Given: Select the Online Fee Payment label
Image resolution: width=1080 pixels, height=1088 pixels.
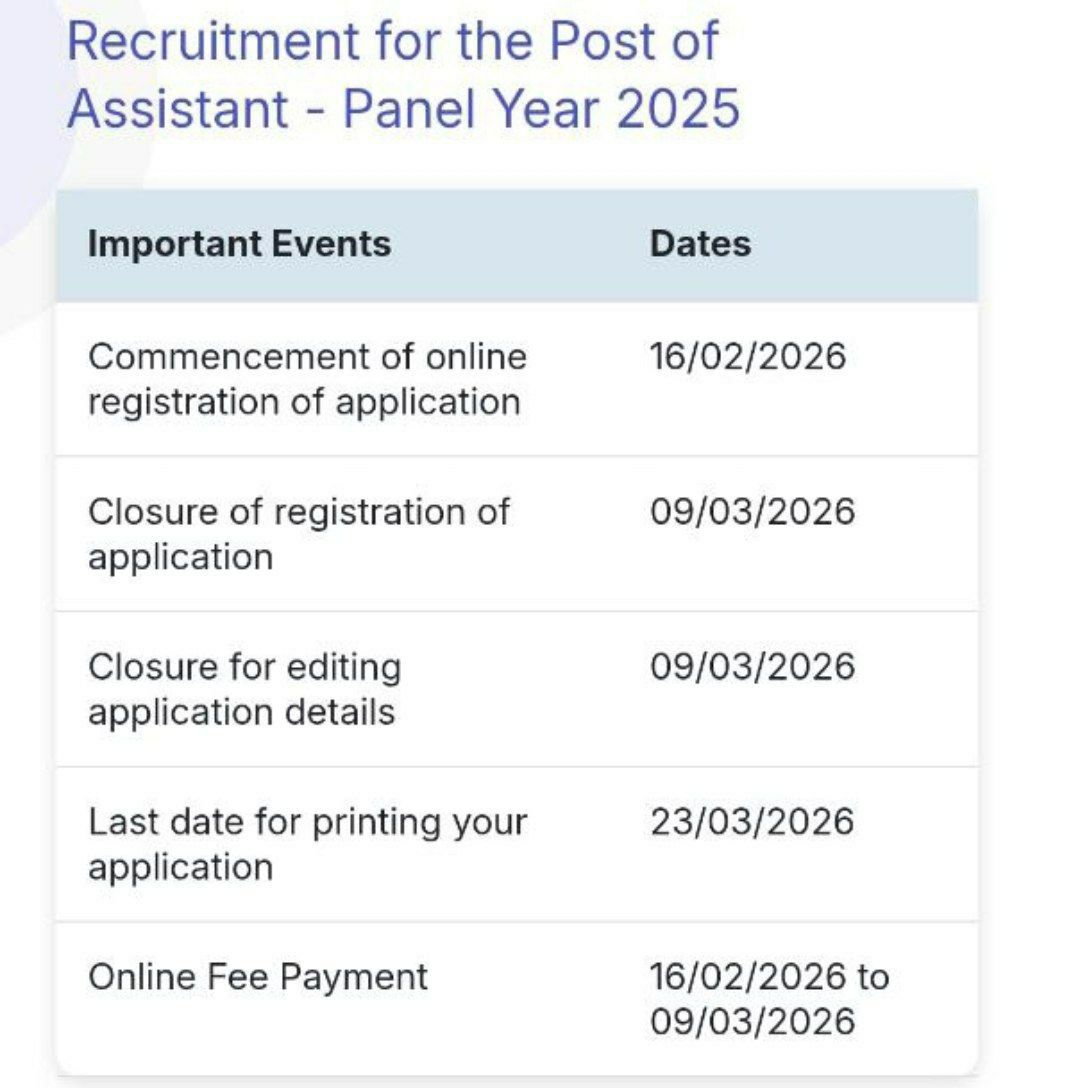Looking at the screenshot, I should [257, 977].
